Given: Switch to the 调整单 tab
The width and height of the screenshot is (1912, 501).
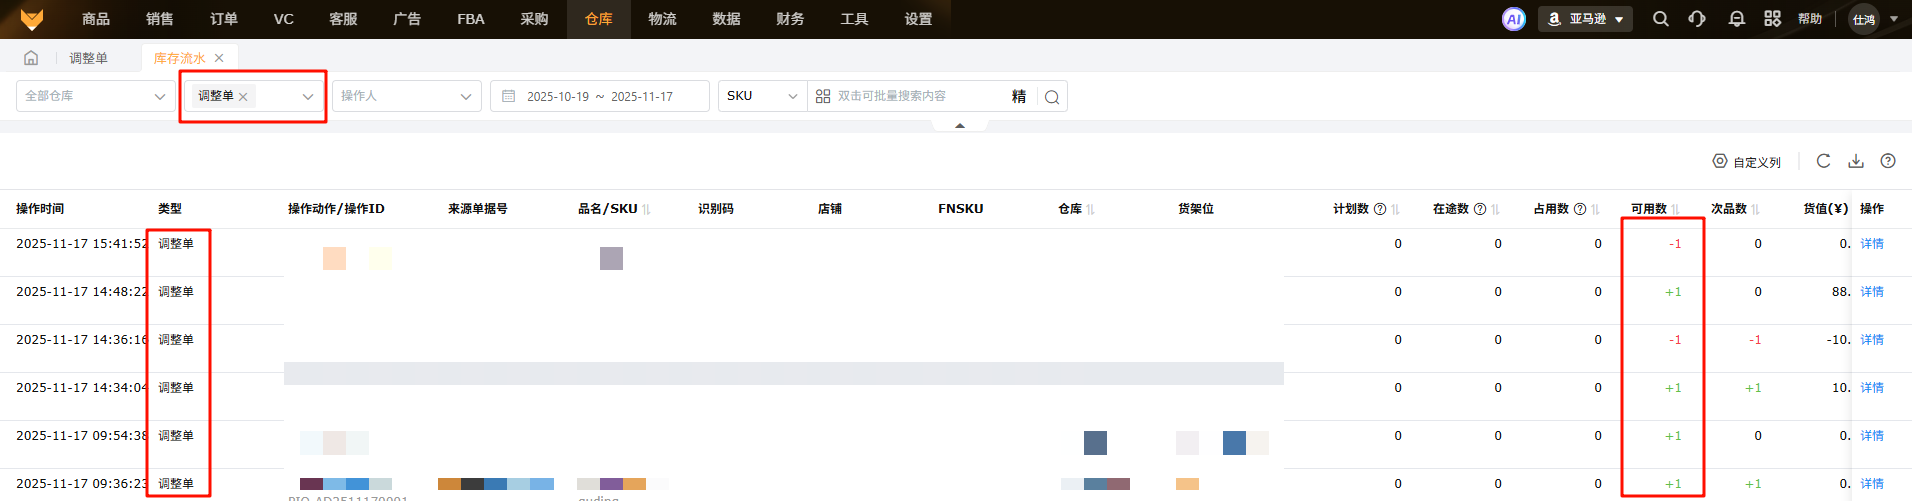Looking at the screenshot, I should pos(88,58).
